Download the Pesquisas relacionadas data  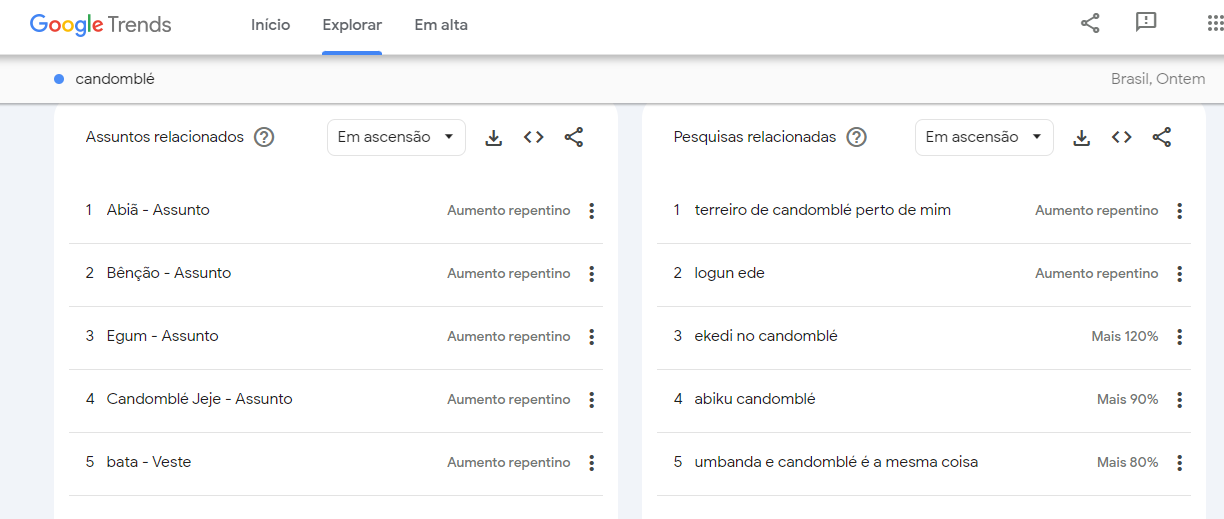point(1081,138)
